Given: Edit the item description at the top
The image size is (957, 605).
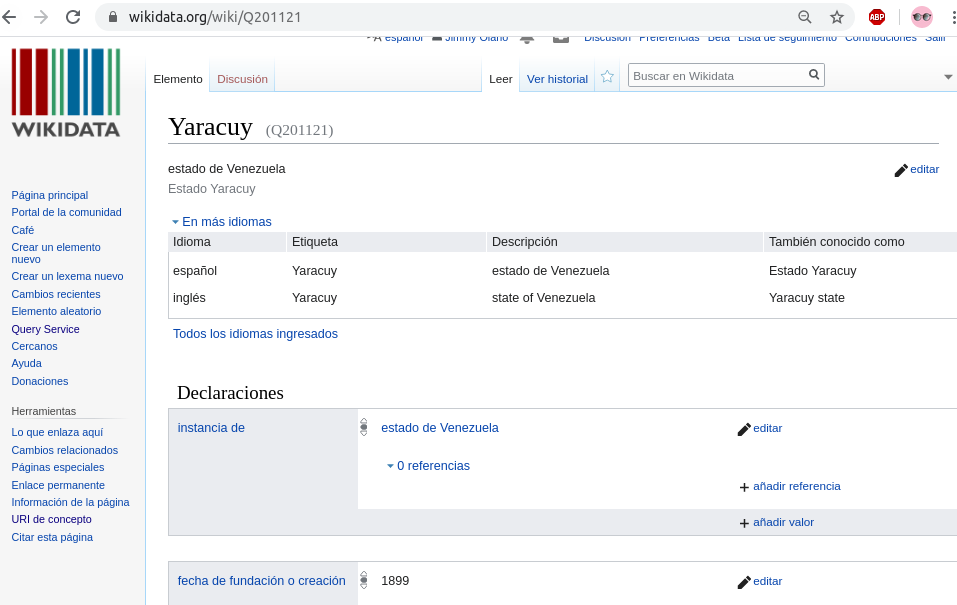Looking at the screenshot, I should pos(916,170).
